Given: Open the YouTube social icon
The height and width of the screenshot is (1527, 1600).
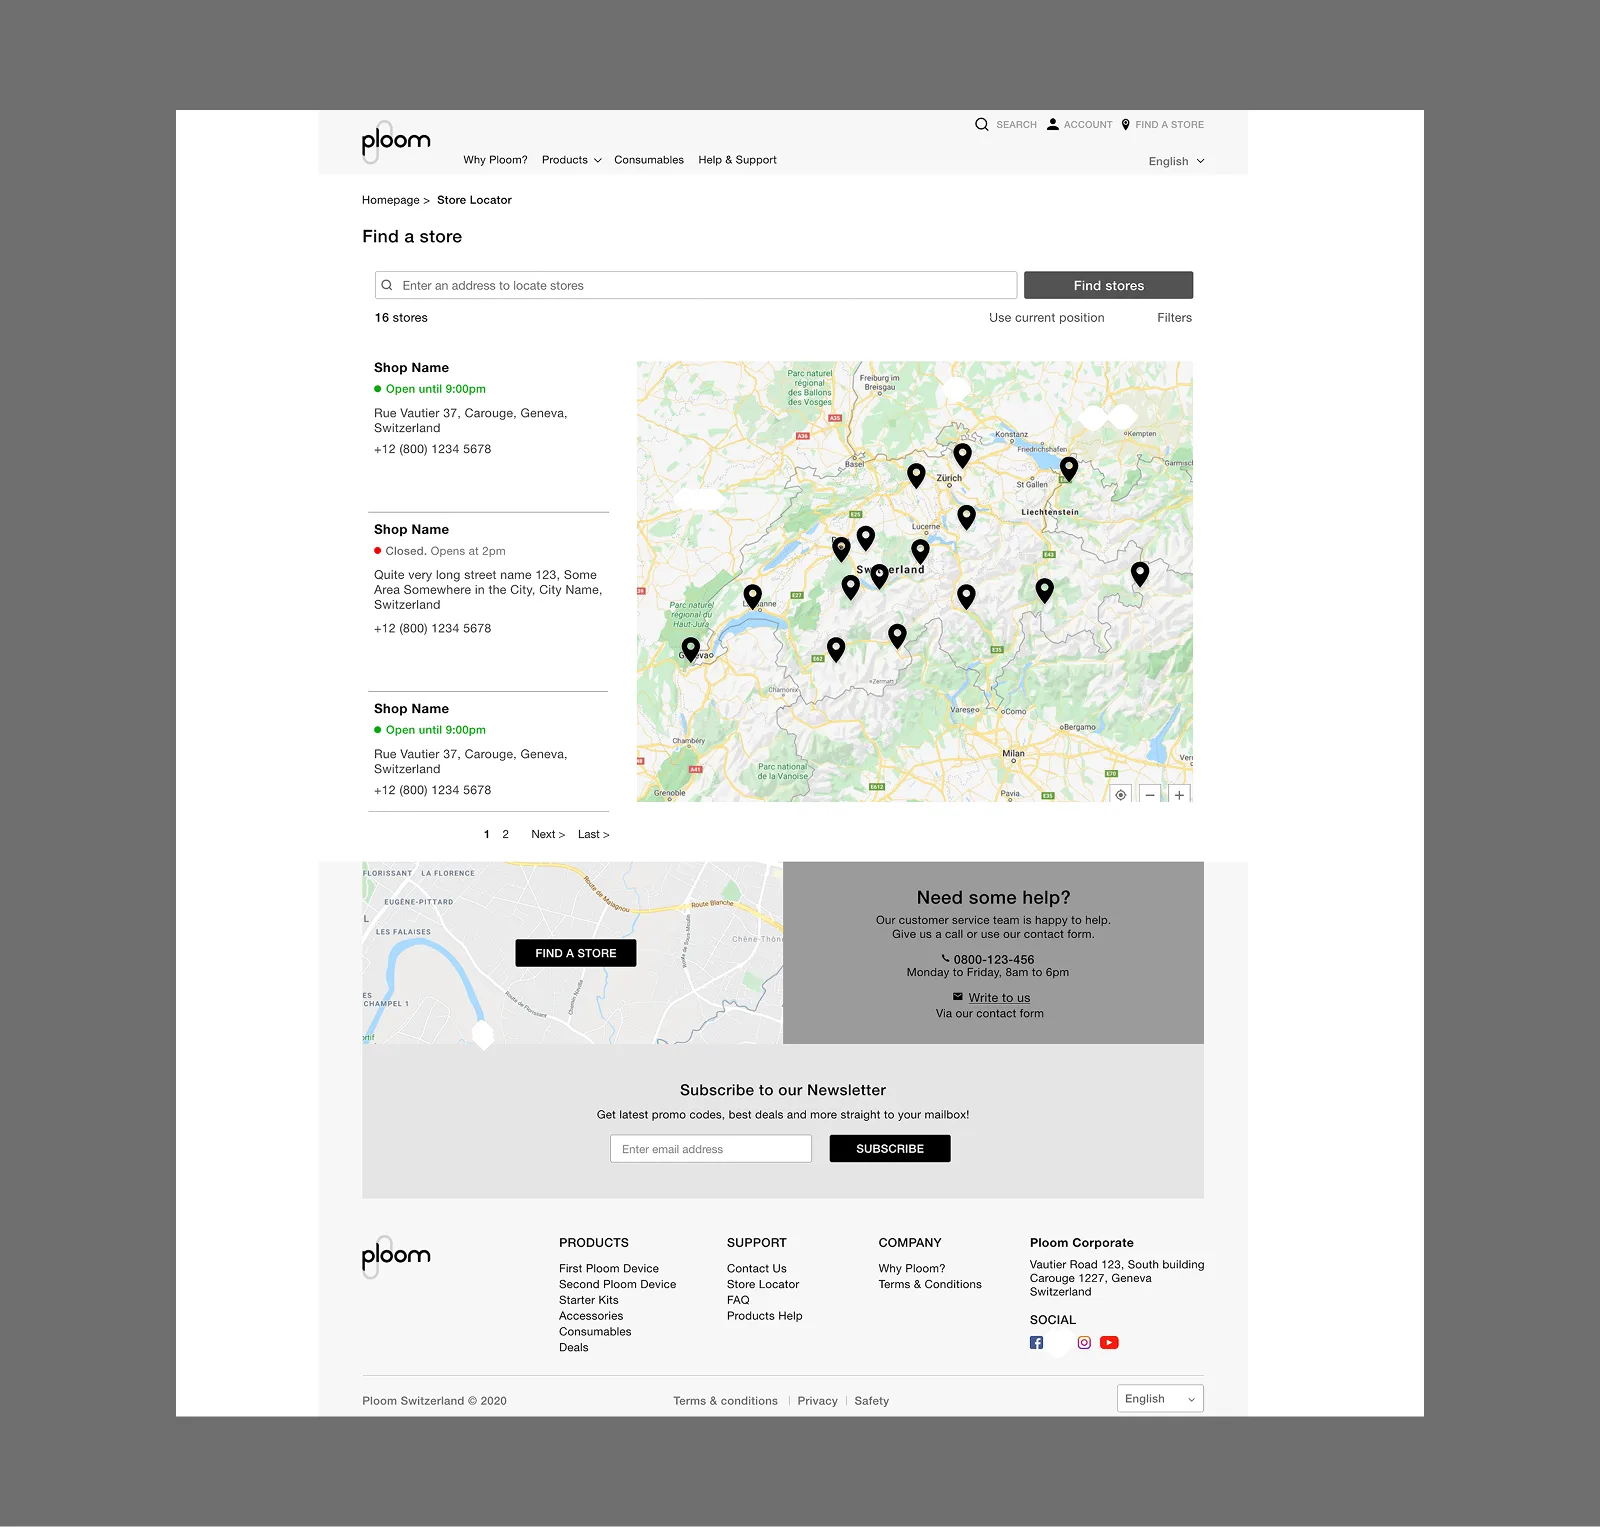Looking at the screenshot, I should tap(1109, 1343).
